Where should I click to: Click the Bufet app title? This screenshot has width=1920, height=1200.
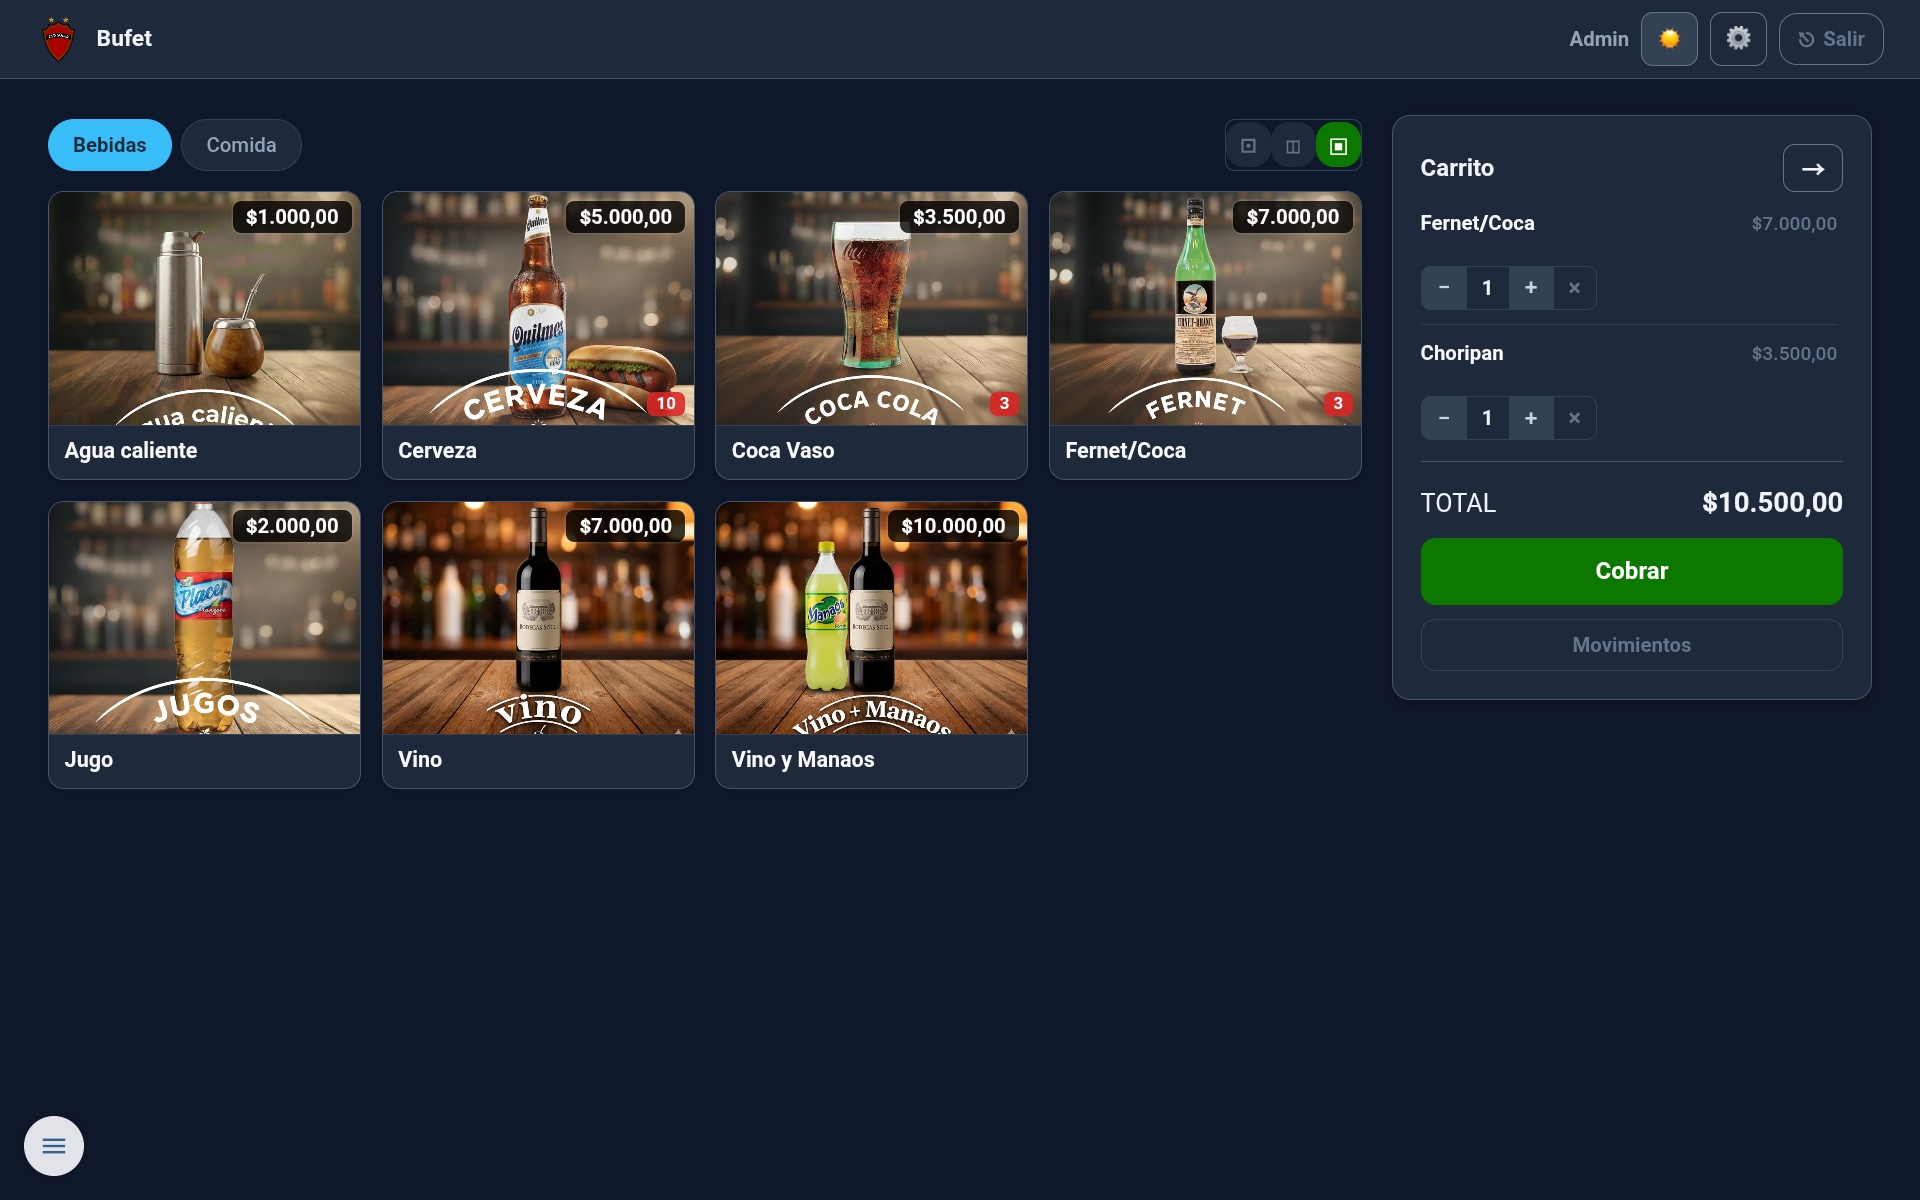click(x=124, y=38)
